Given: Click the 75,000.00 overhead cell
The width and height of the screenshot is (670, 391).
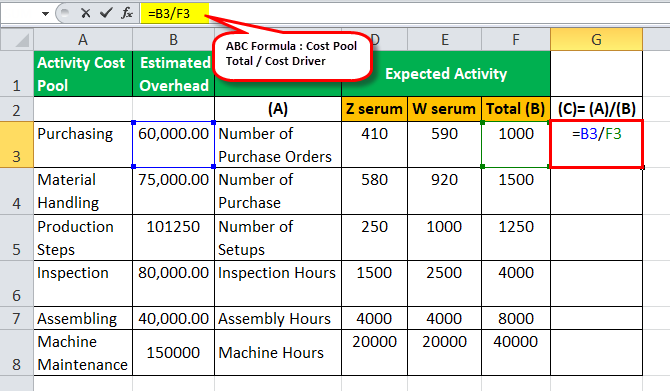Looking at the screenshot, I should point(173,191).
